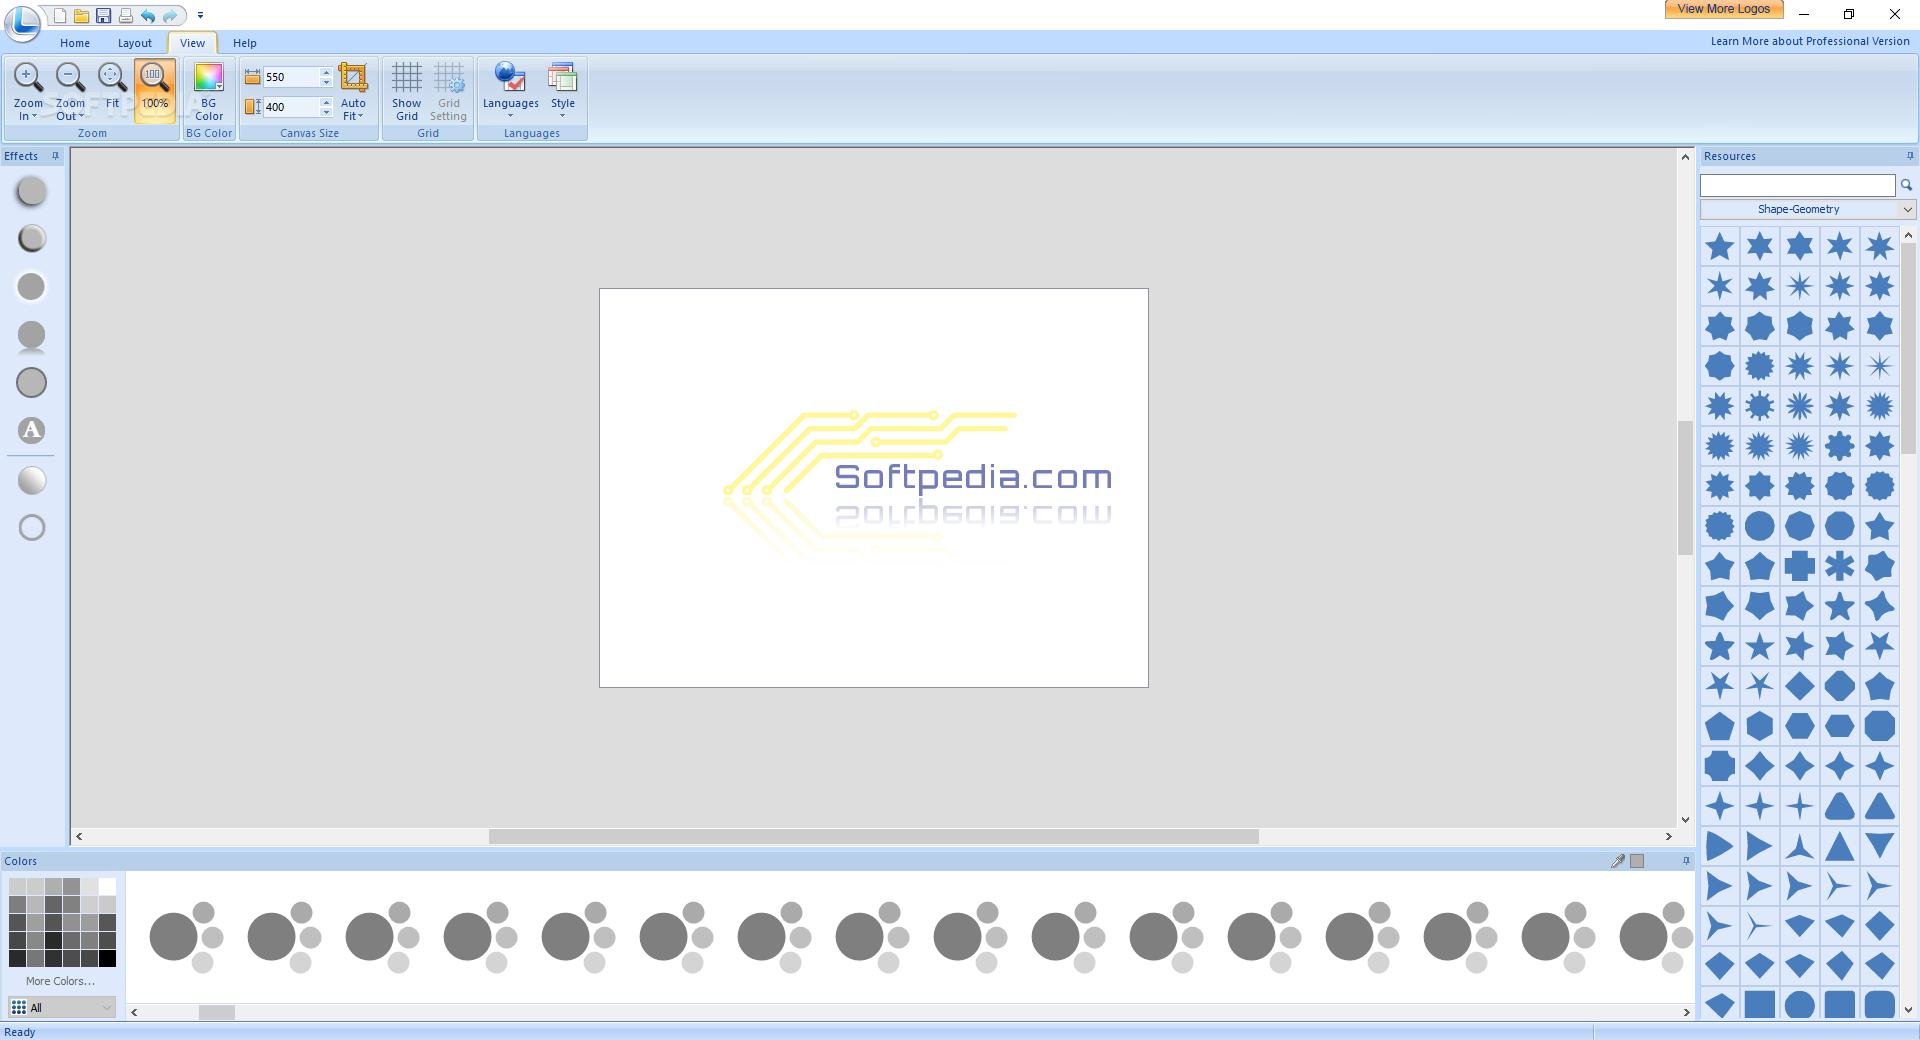Image resolution: width=1920 pixels, height=1040 pixels.
Task: Insert the plus cross shape
Action: [1800, 566]
